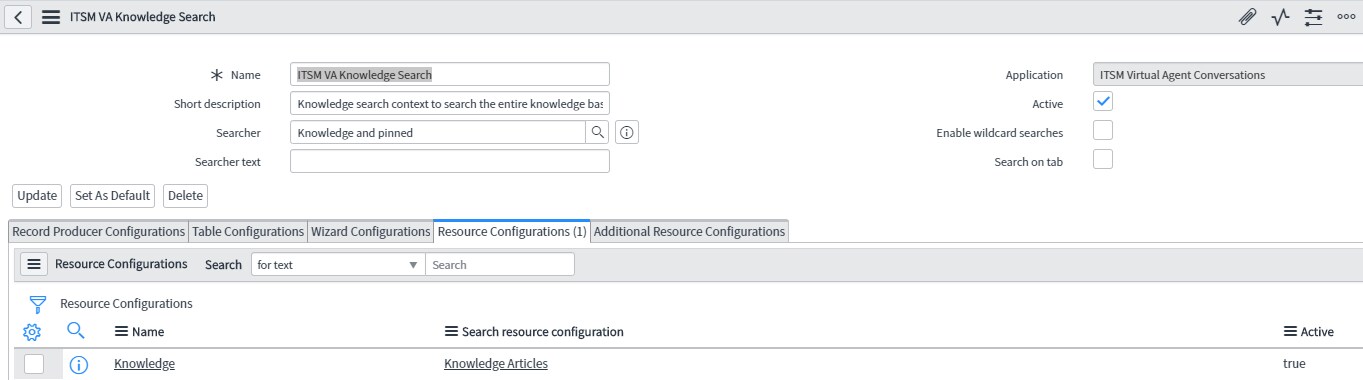The width and height of the screenshot is (1363, 380).
Task: Select the Knowledge row checkbox
Action: pyautogui.click(x=34, y=364)
